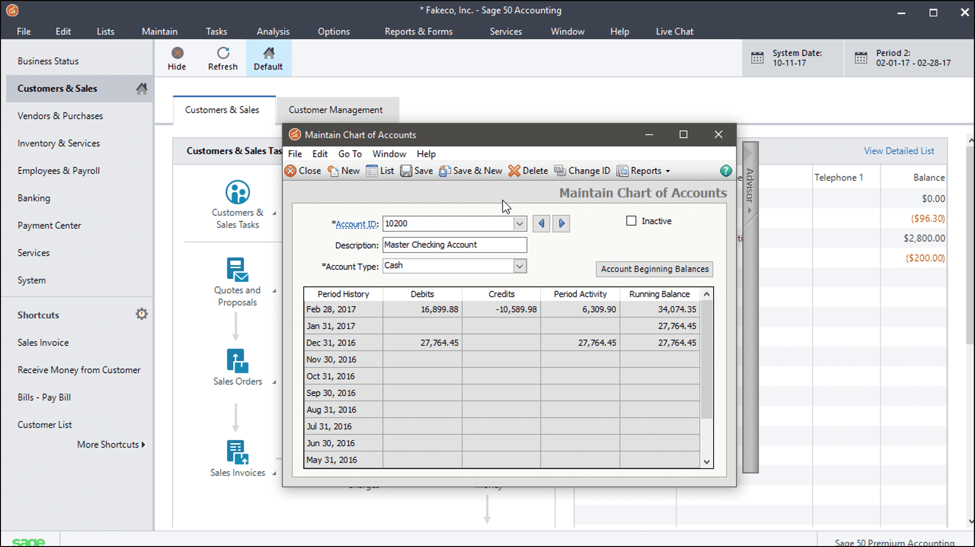Select Employees & Payroll in sidebar
Viewport: 975px width, 547px height.
point(58,170)
